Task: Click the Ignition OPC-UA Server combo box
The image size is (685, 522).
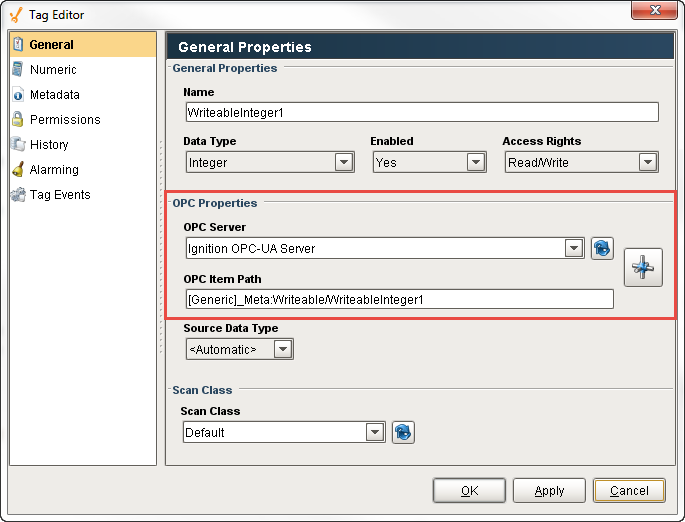Action: click(385, 248)
